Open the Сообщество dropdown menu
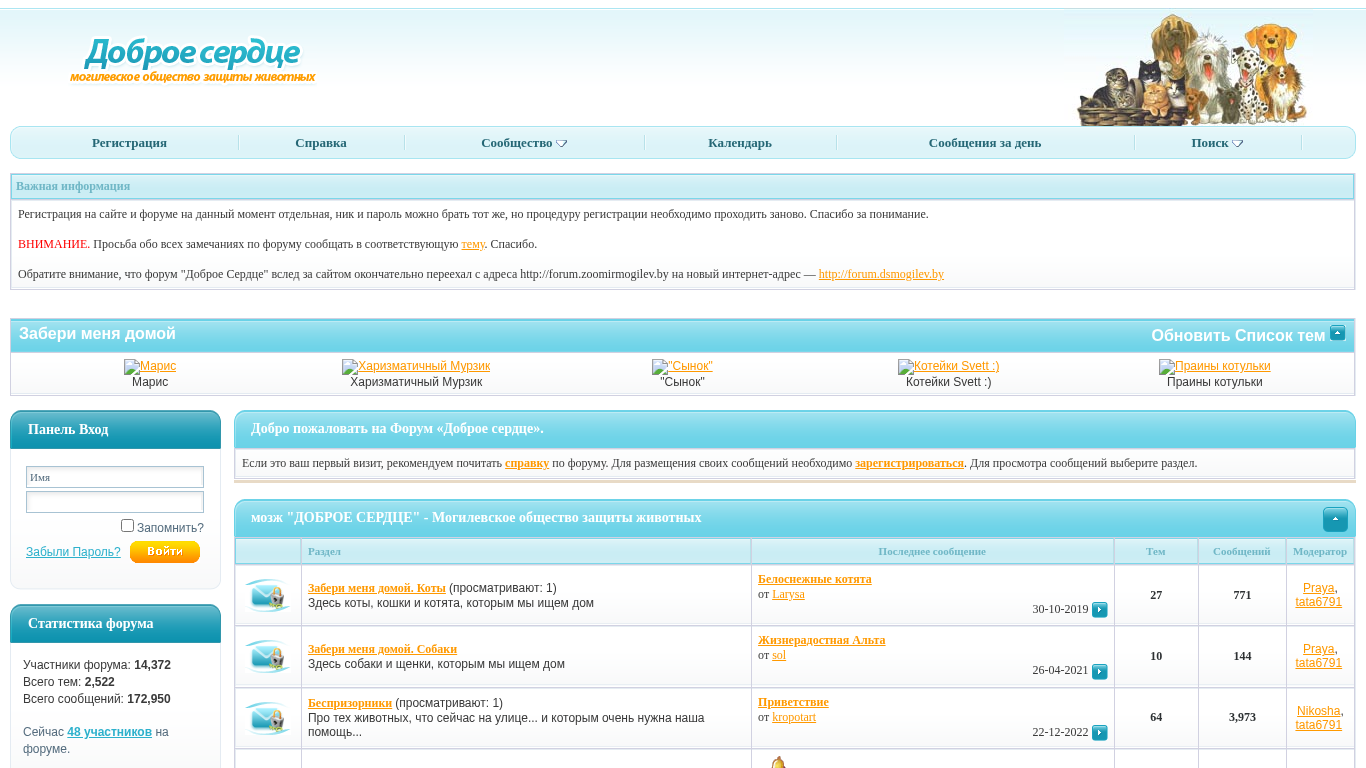Screen dimensions: 1366x768 coord(524,143)
